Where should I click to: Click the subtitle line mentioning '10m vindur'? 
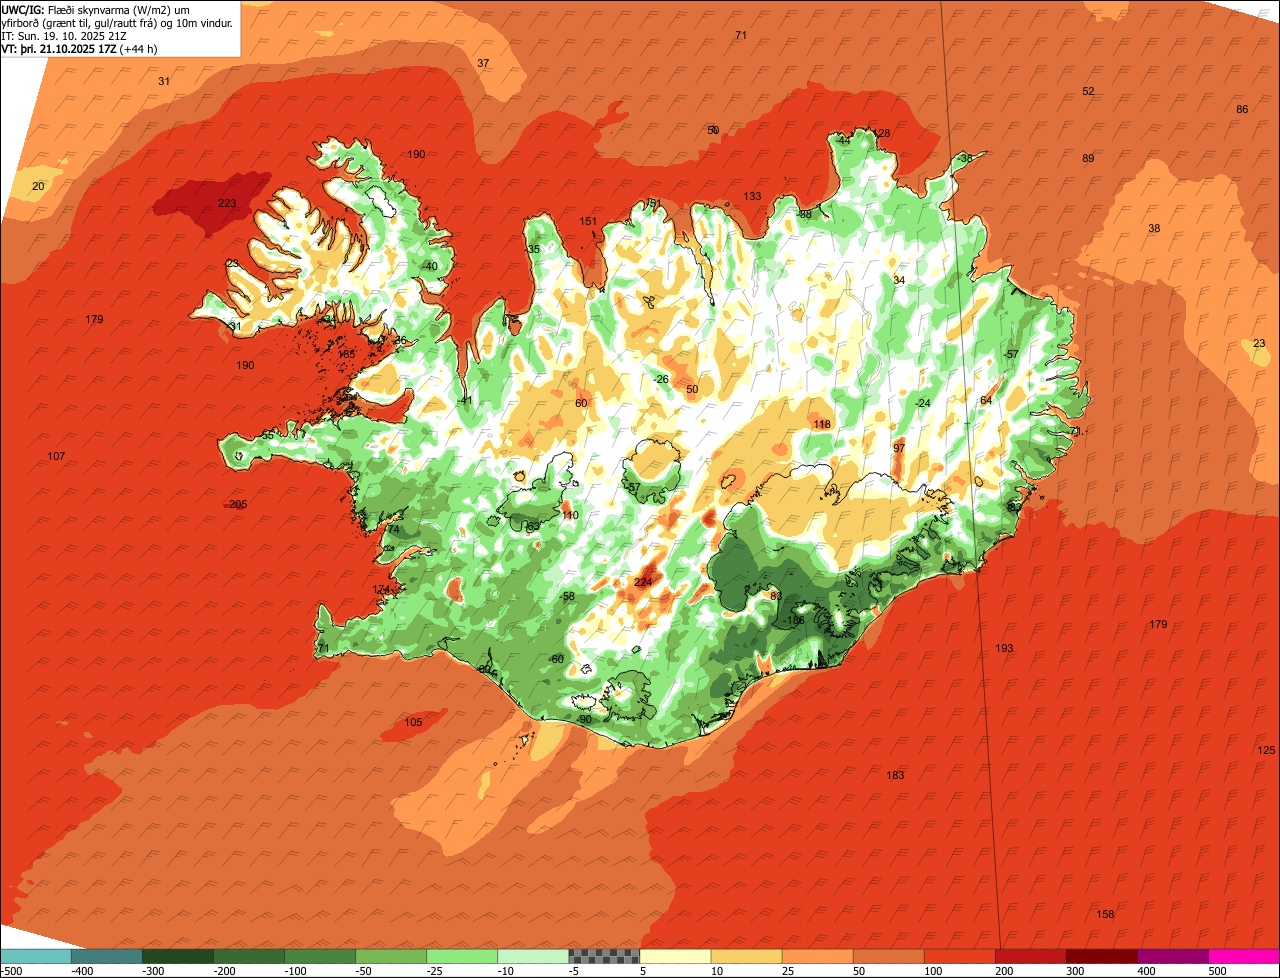[117, 22]
